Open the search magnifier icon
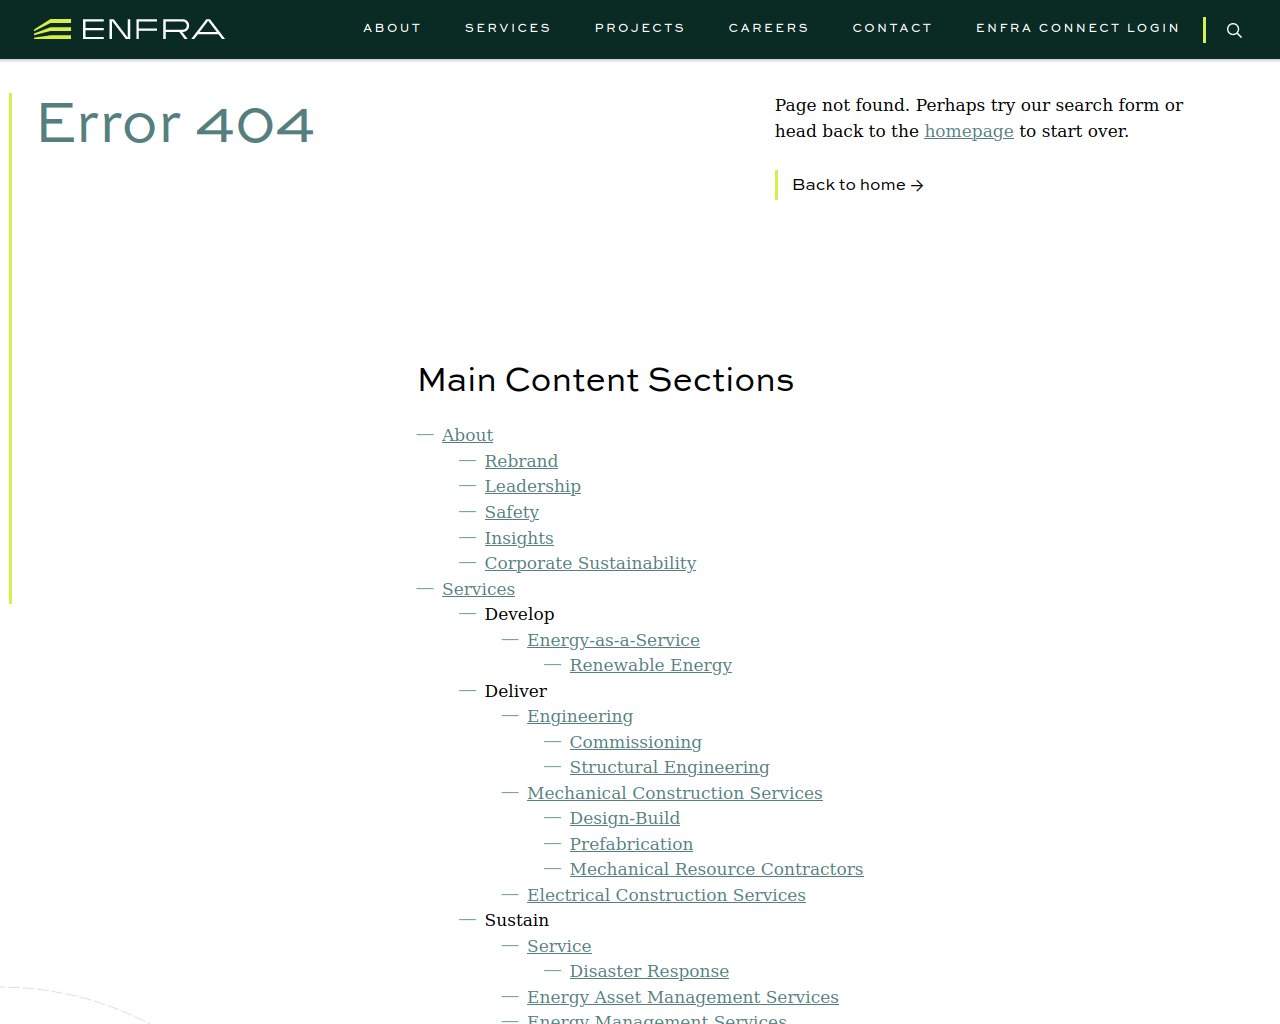The width and height of the screenshot is (1280, 1024). (1234, 30)
